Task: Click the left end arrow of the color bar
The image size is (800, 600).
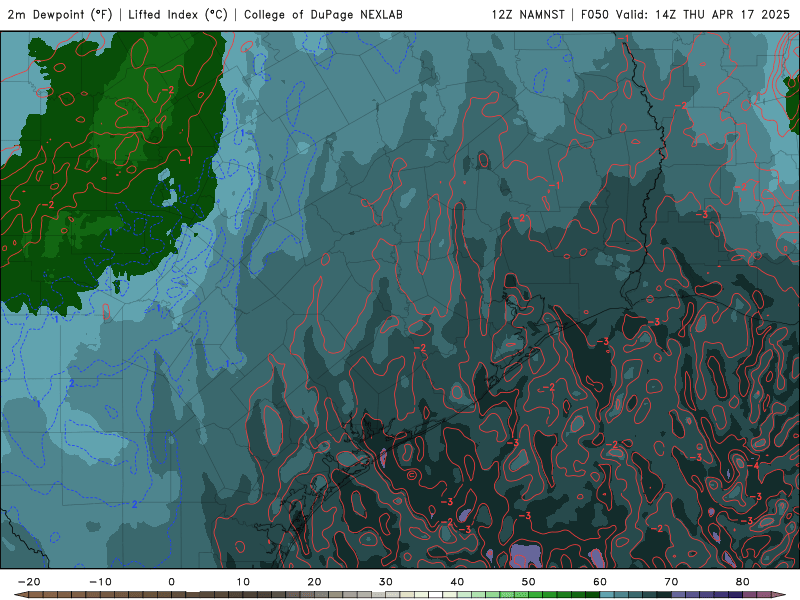Action: click(21, 595)
